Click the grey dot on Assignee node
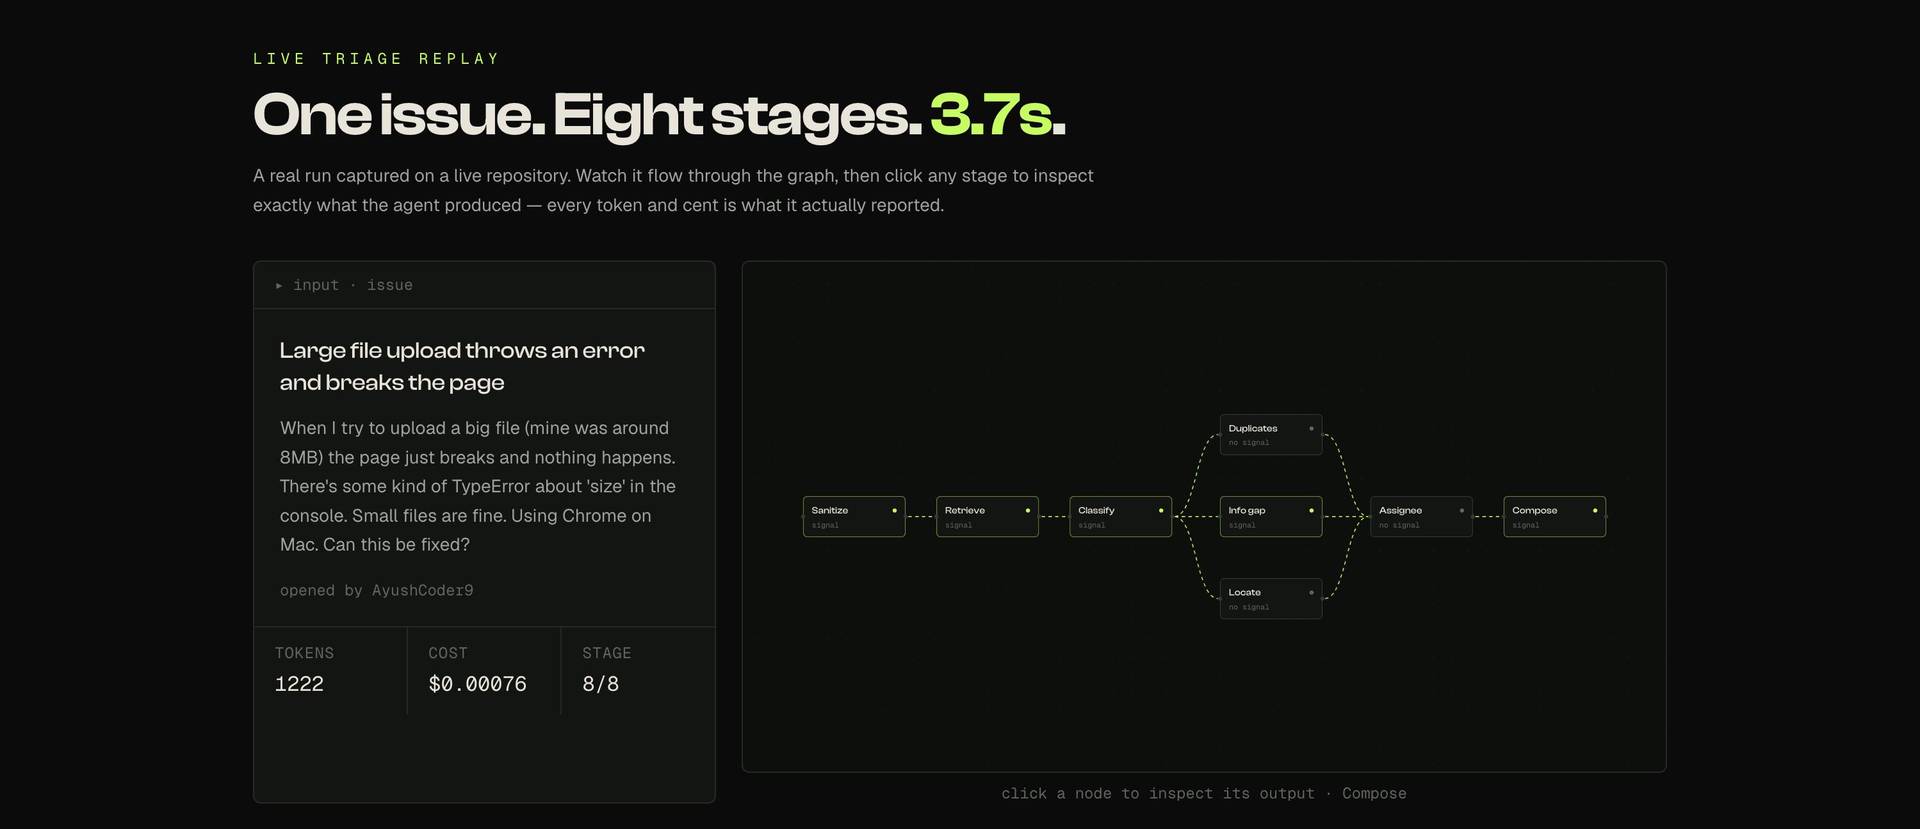This screenshot has height=829, width=1920. (1461, 510)
